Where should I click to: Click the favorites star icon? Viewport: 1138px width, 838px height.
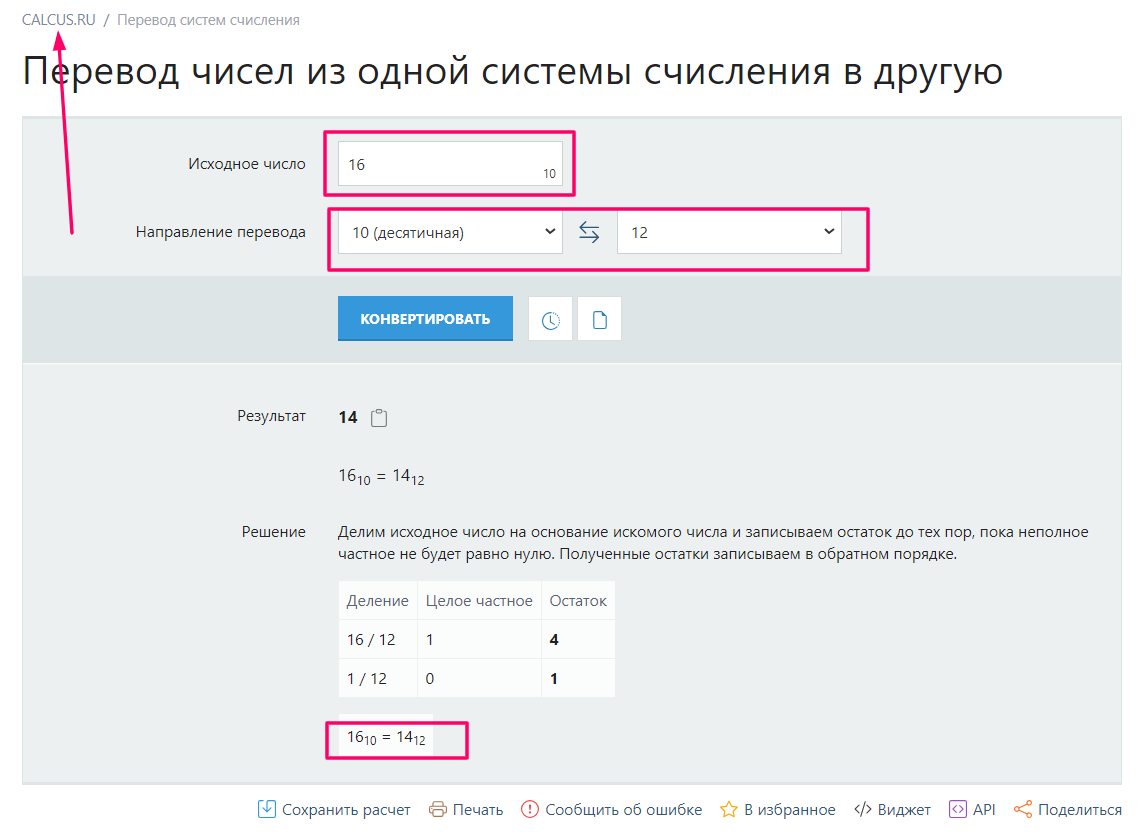(729, 809)
